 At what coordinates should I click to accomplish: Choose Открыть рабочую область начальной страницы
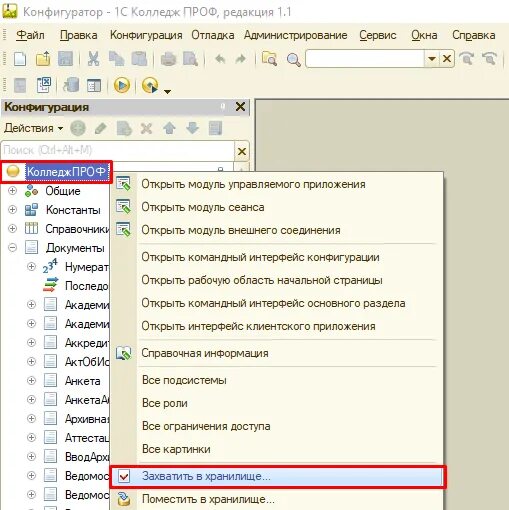tap(277, 280)
